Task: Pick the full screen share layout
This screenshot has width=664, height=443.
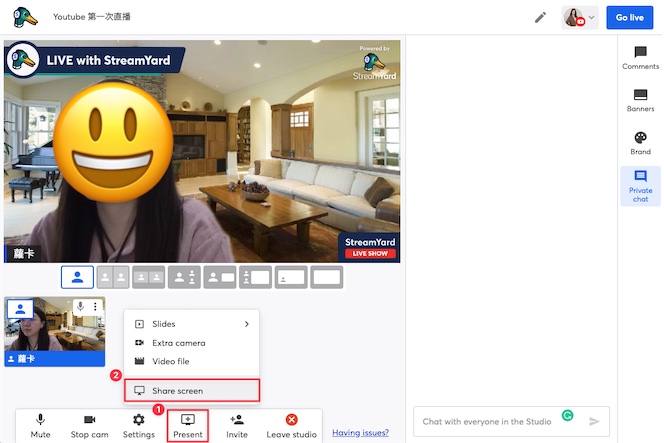Action: click(x=326, y=277)
